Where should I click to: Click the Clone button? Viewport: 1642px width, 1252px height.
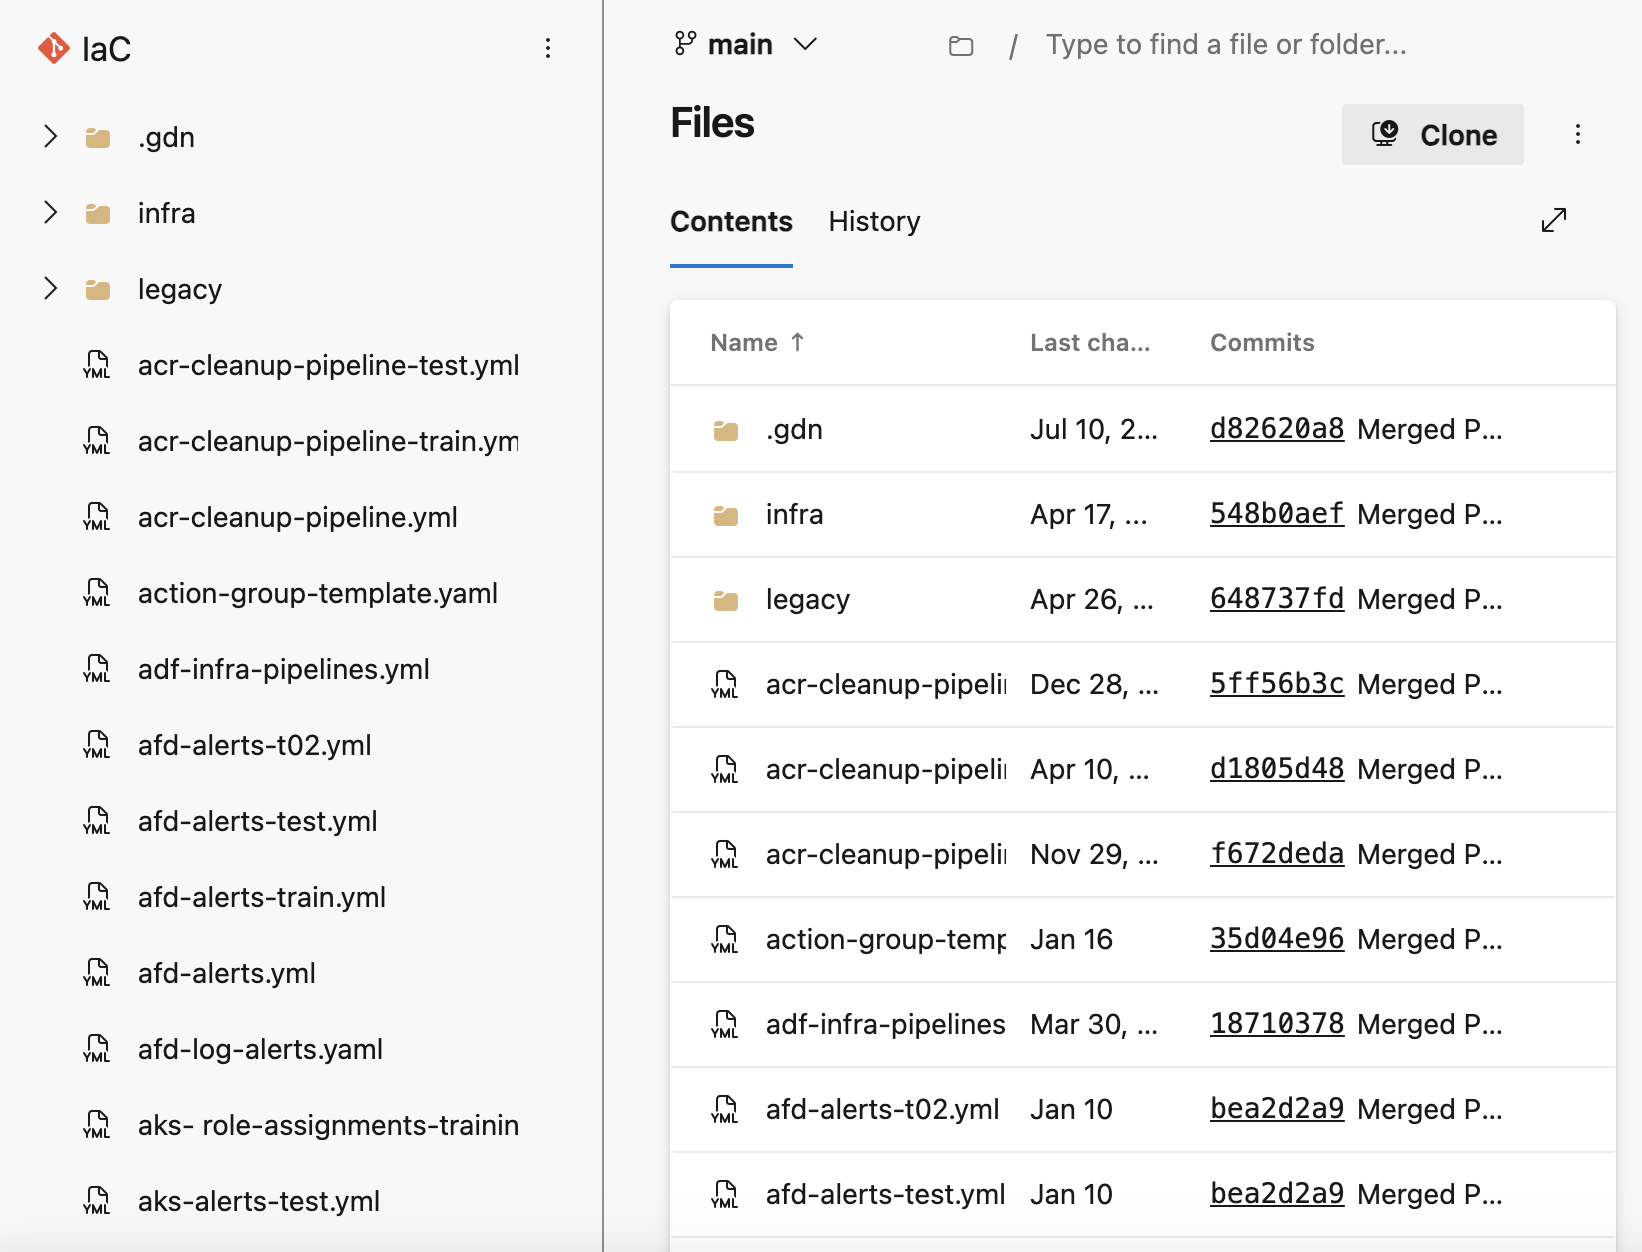(x=1432, y=135)
